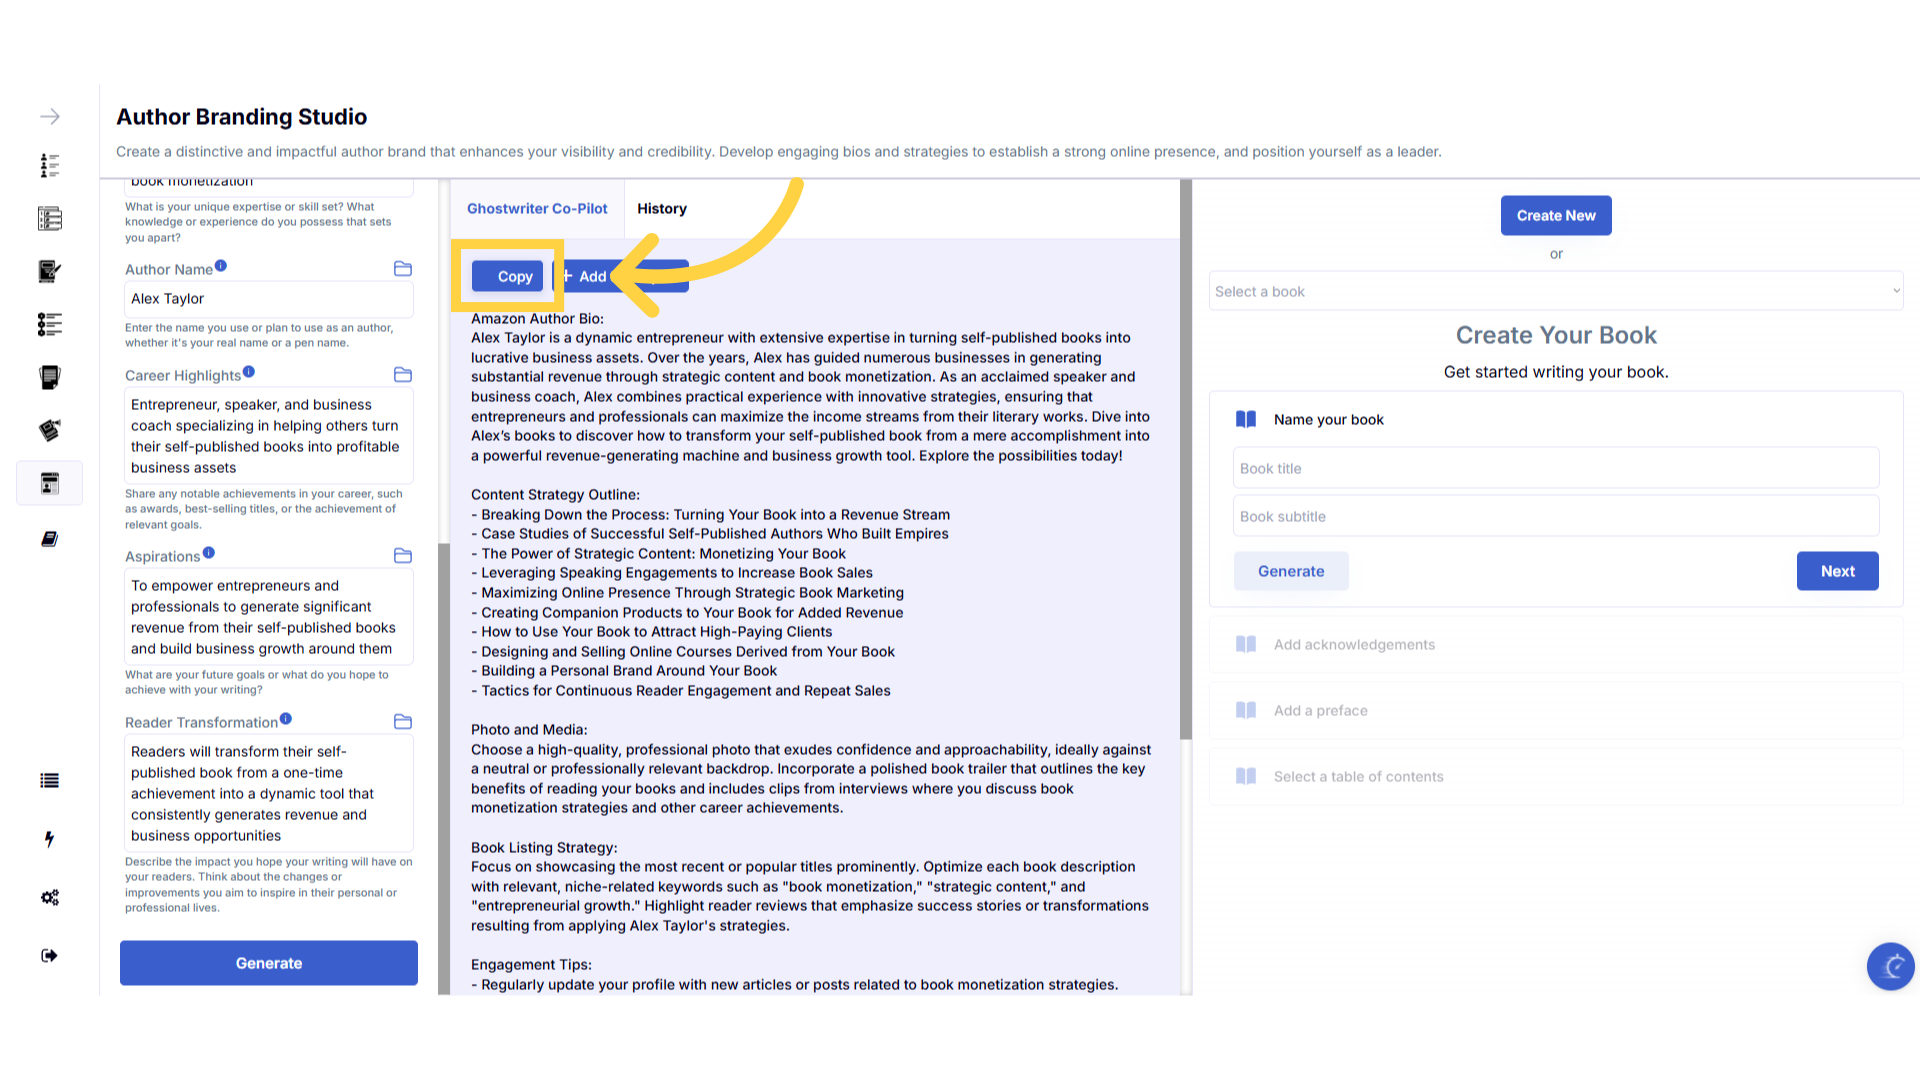The width and height of the screenshot is (1920, 1080).
Task: Show info tooltip beside Author Name
Action: click(221, 266)
